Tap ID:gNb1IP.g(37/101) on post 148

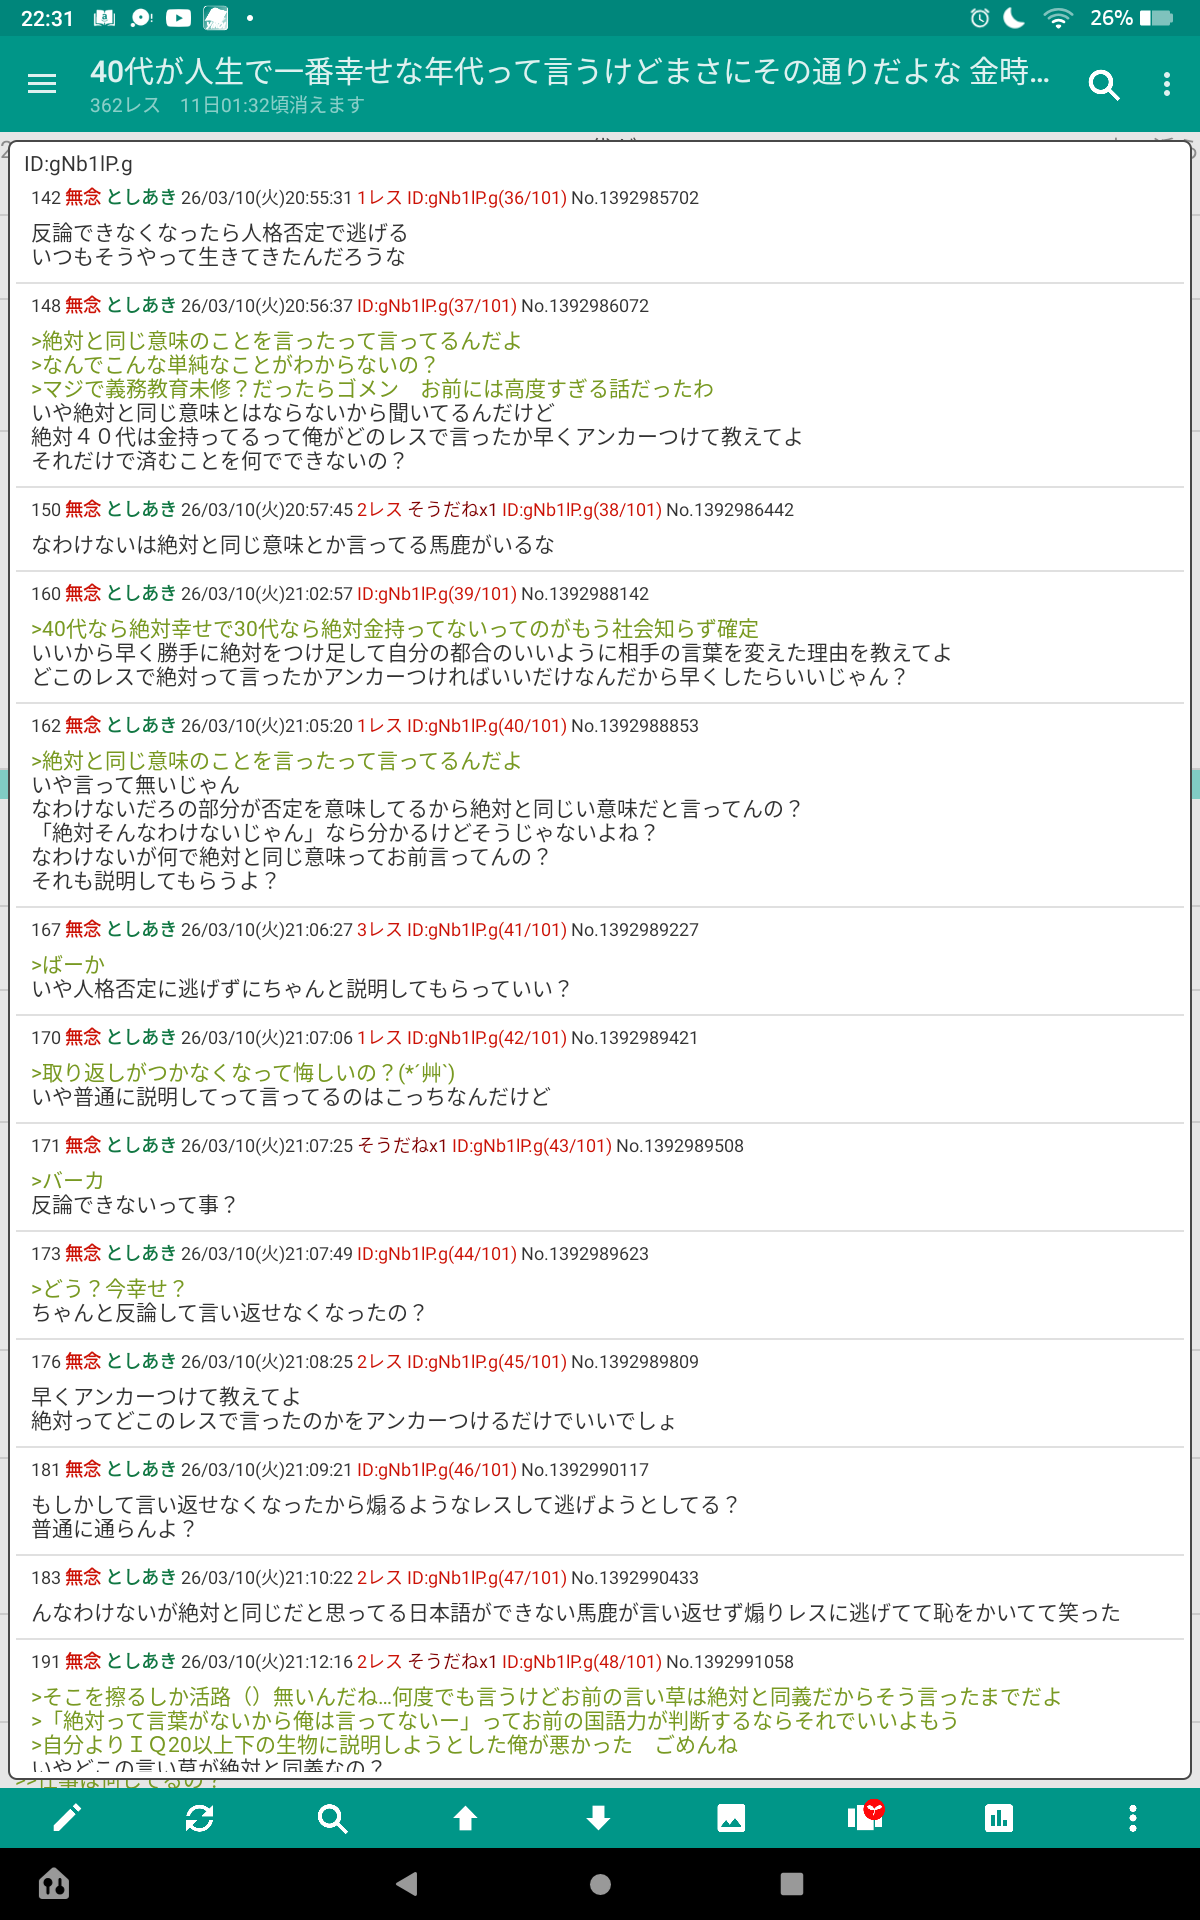point(436,306)
